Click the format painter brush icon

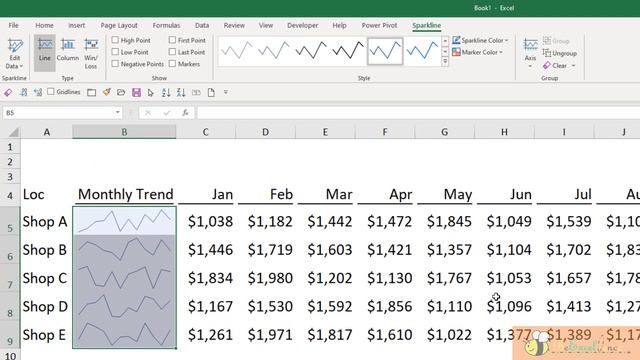107,93
